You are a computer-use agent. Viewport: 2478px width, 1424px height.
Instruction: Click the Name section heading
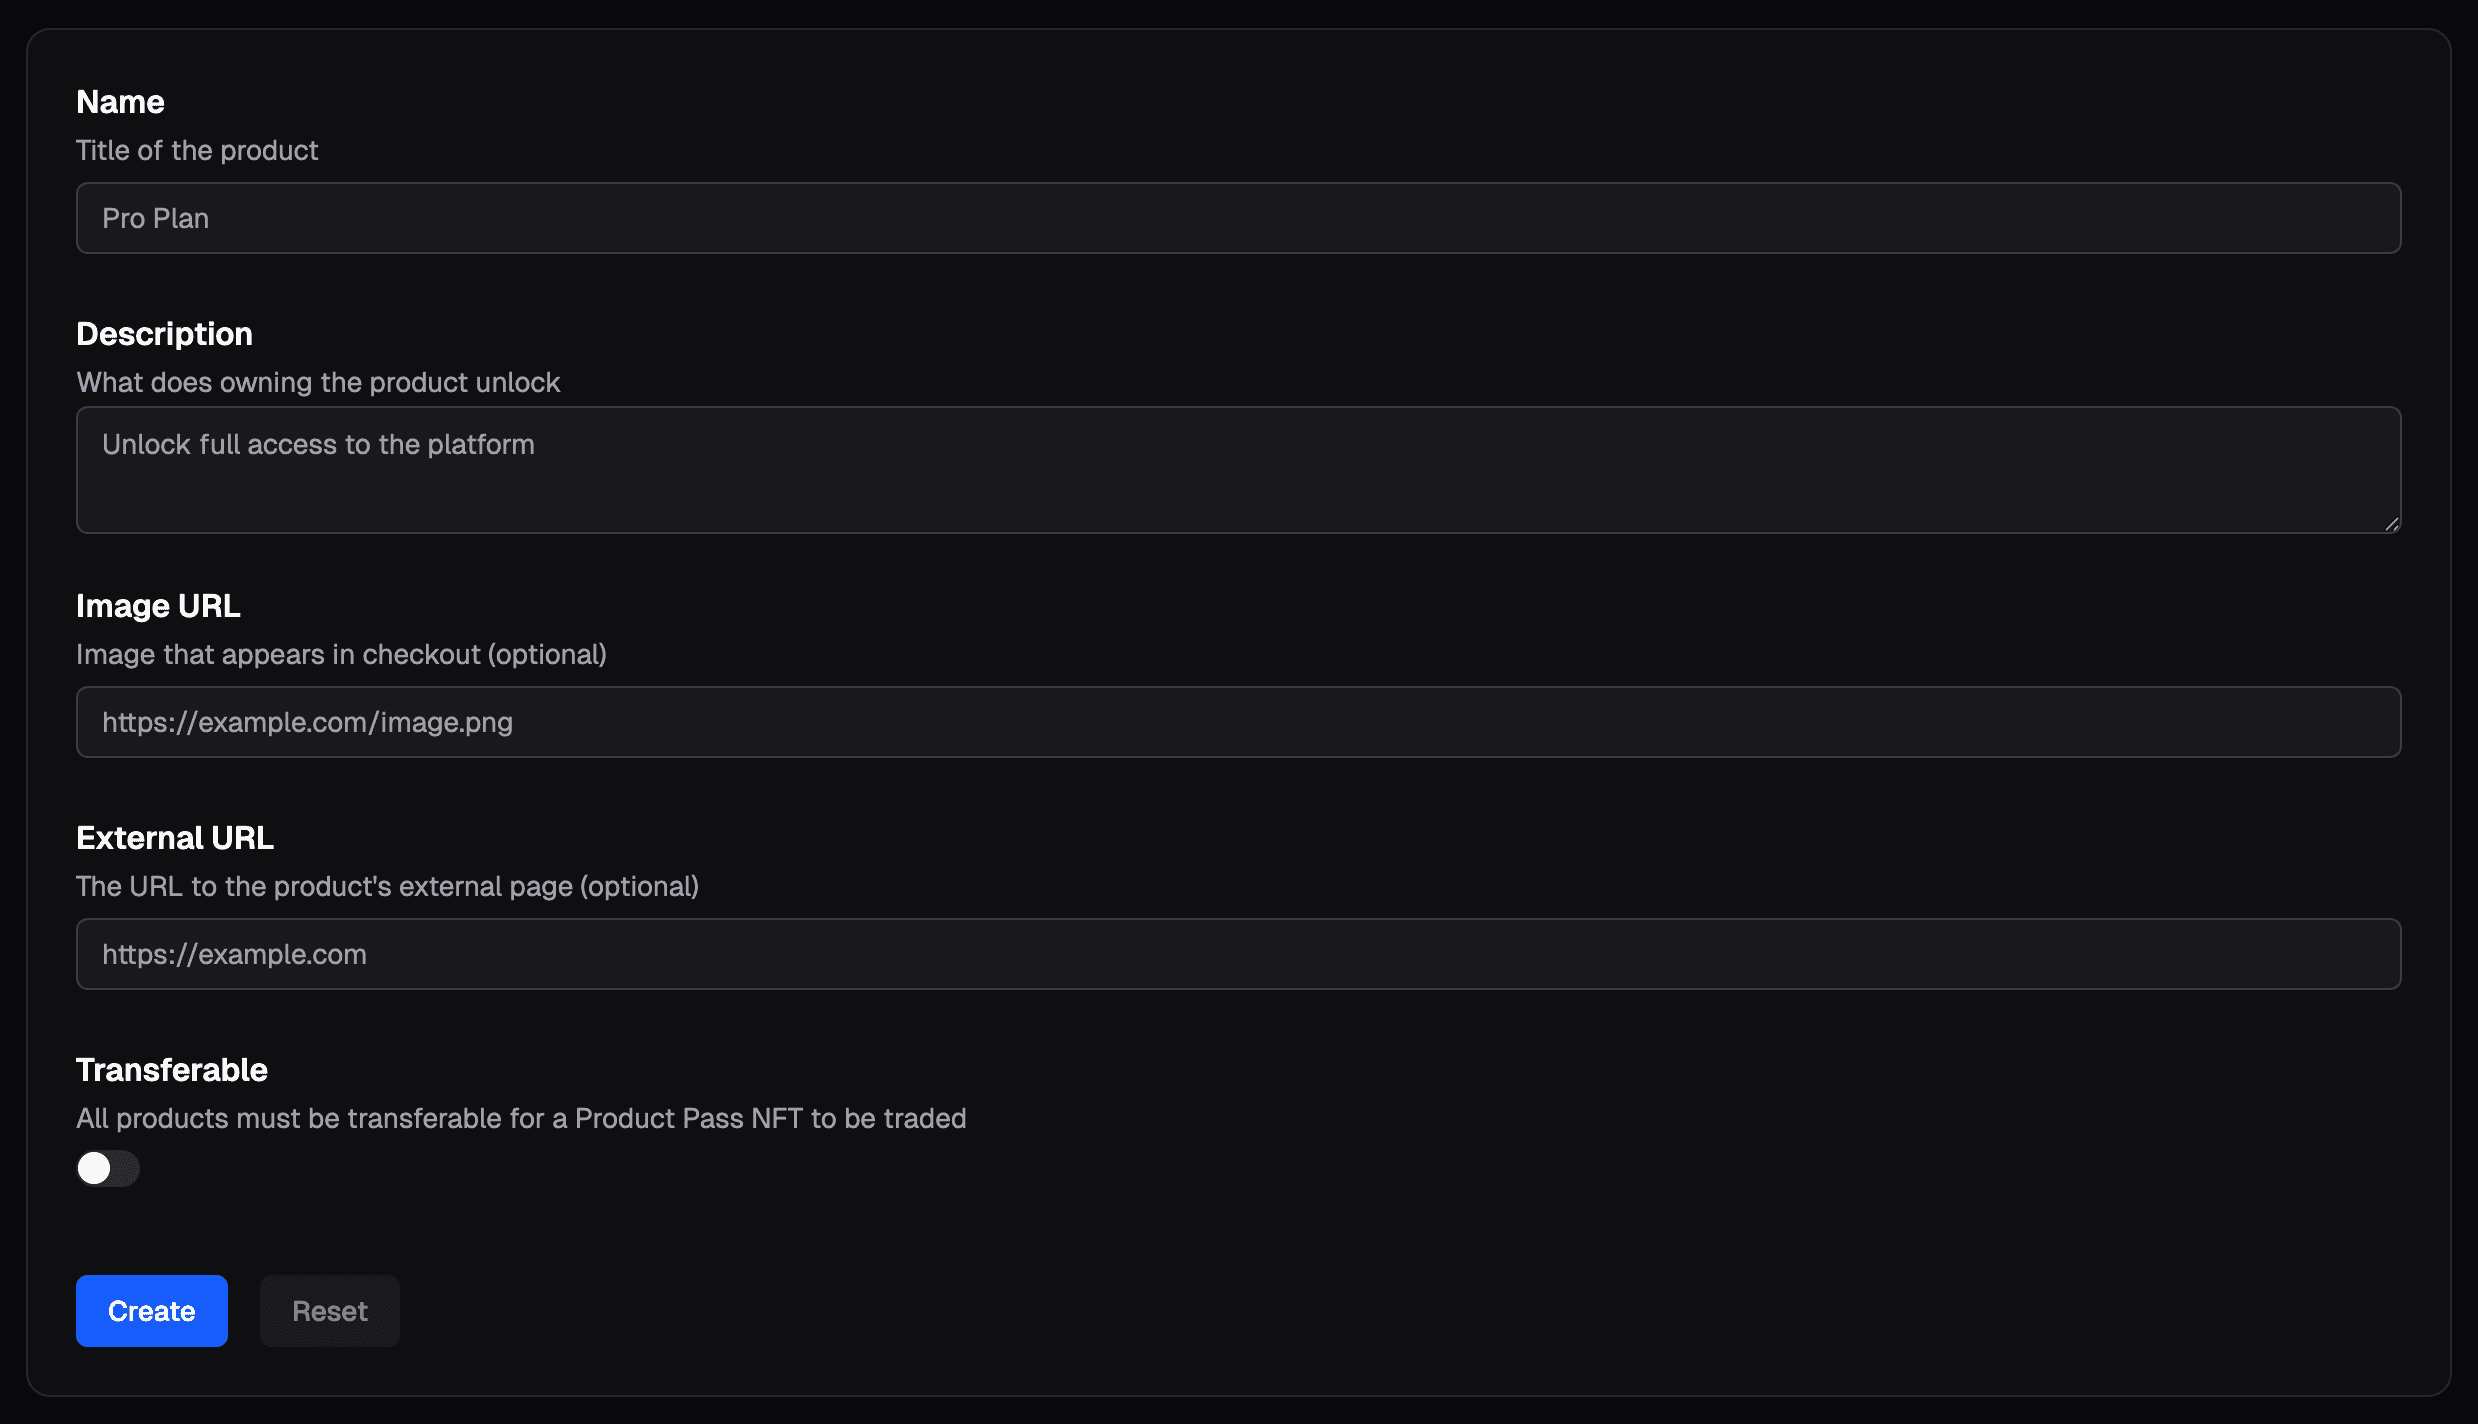click(x=120, y=101)
